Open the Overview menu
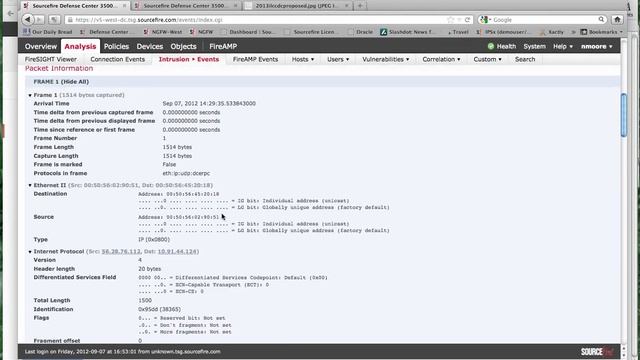640x360 pixels. tap(41, 47)
